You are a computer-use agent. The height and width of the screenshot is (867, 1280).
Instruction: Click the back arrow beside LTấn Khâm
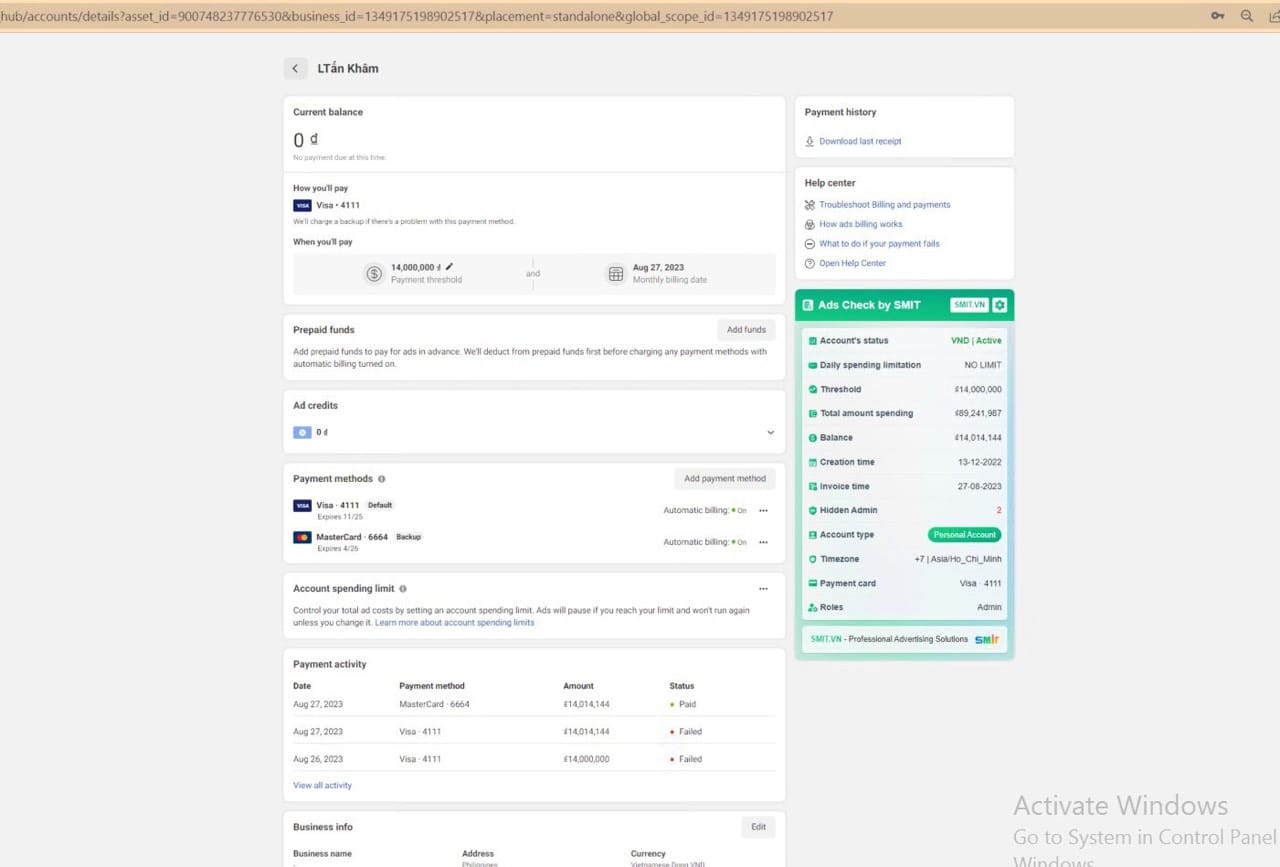coord(295,68)
